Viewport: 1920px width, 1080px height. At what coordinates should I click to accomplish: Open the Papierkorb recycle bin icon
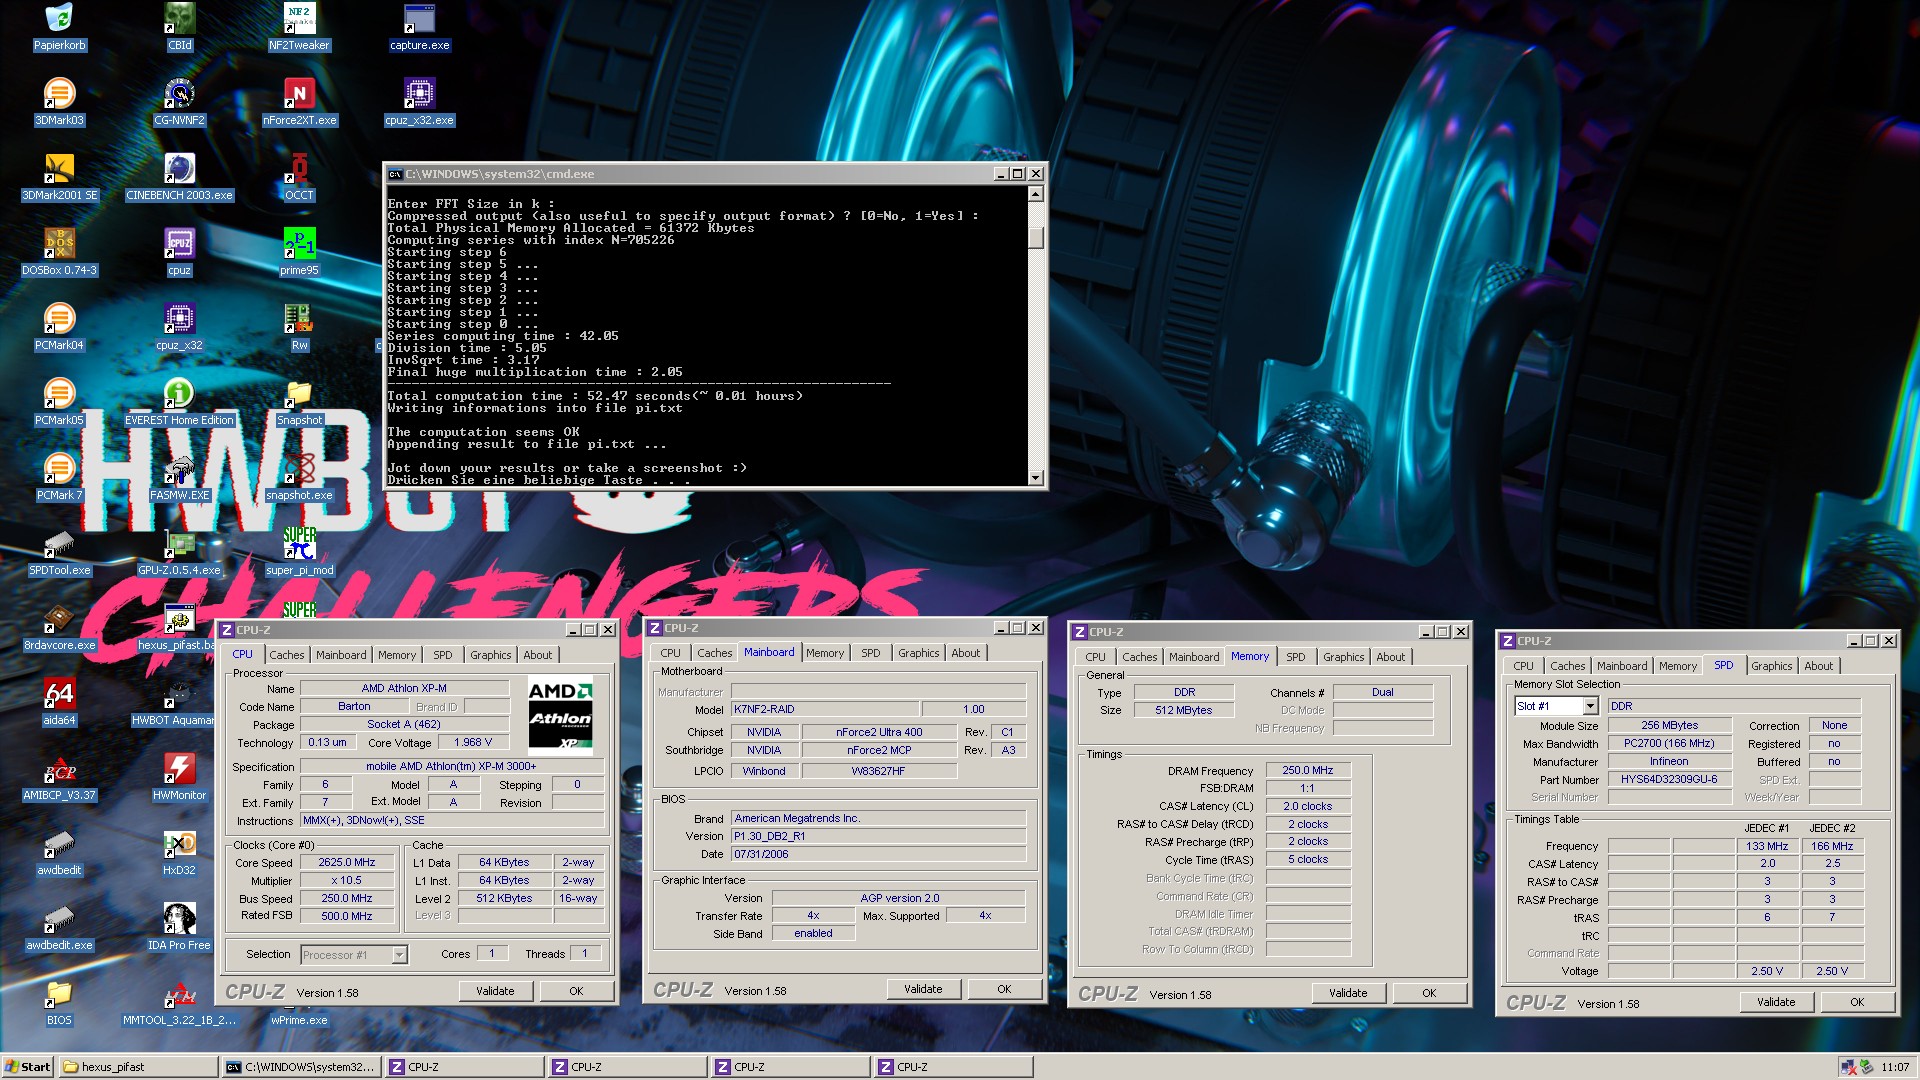tap(59, 27)
